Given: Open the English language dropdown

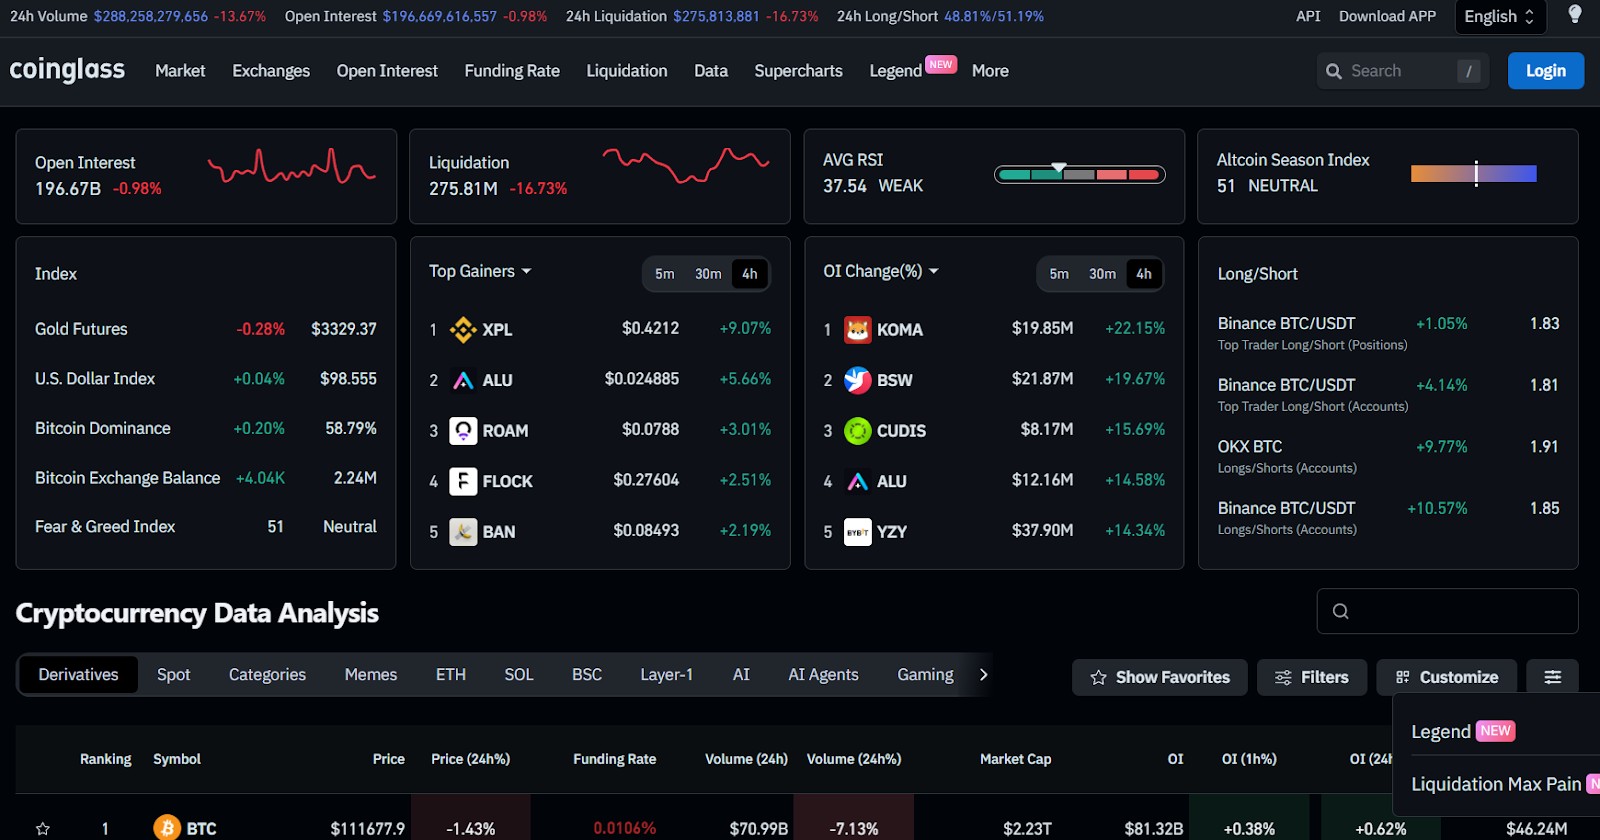Looking at the screenshot, I should tap(1499, 16).
